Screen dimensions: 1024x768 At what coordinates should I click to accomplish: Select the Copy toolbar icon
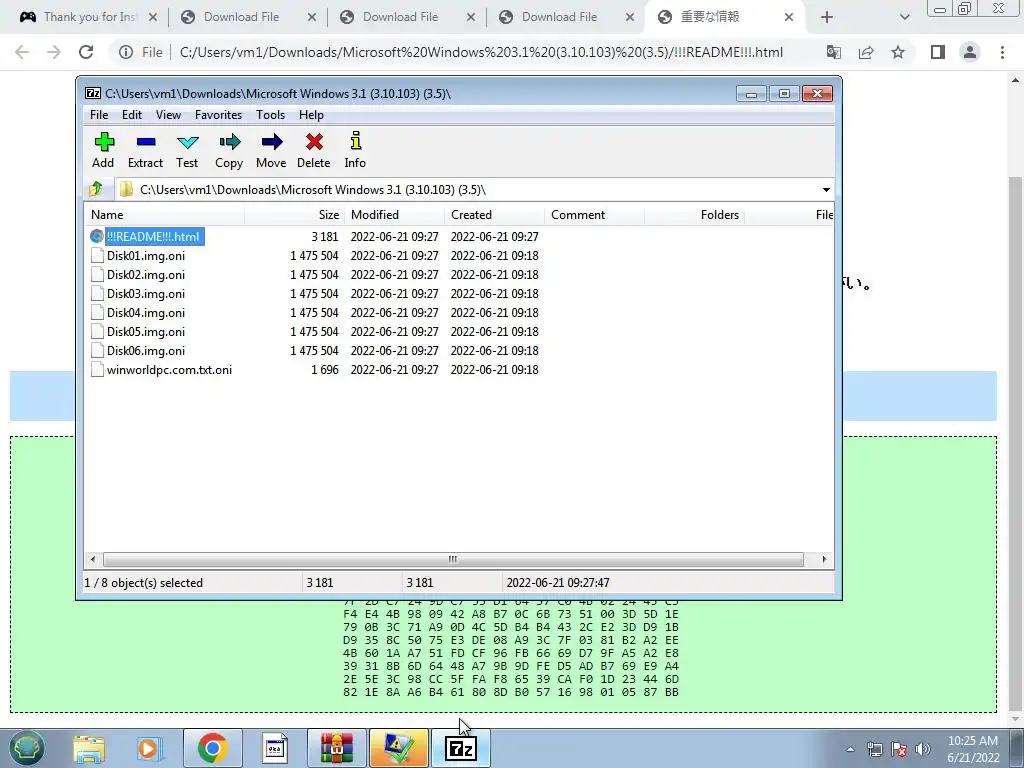coord(229,150)
